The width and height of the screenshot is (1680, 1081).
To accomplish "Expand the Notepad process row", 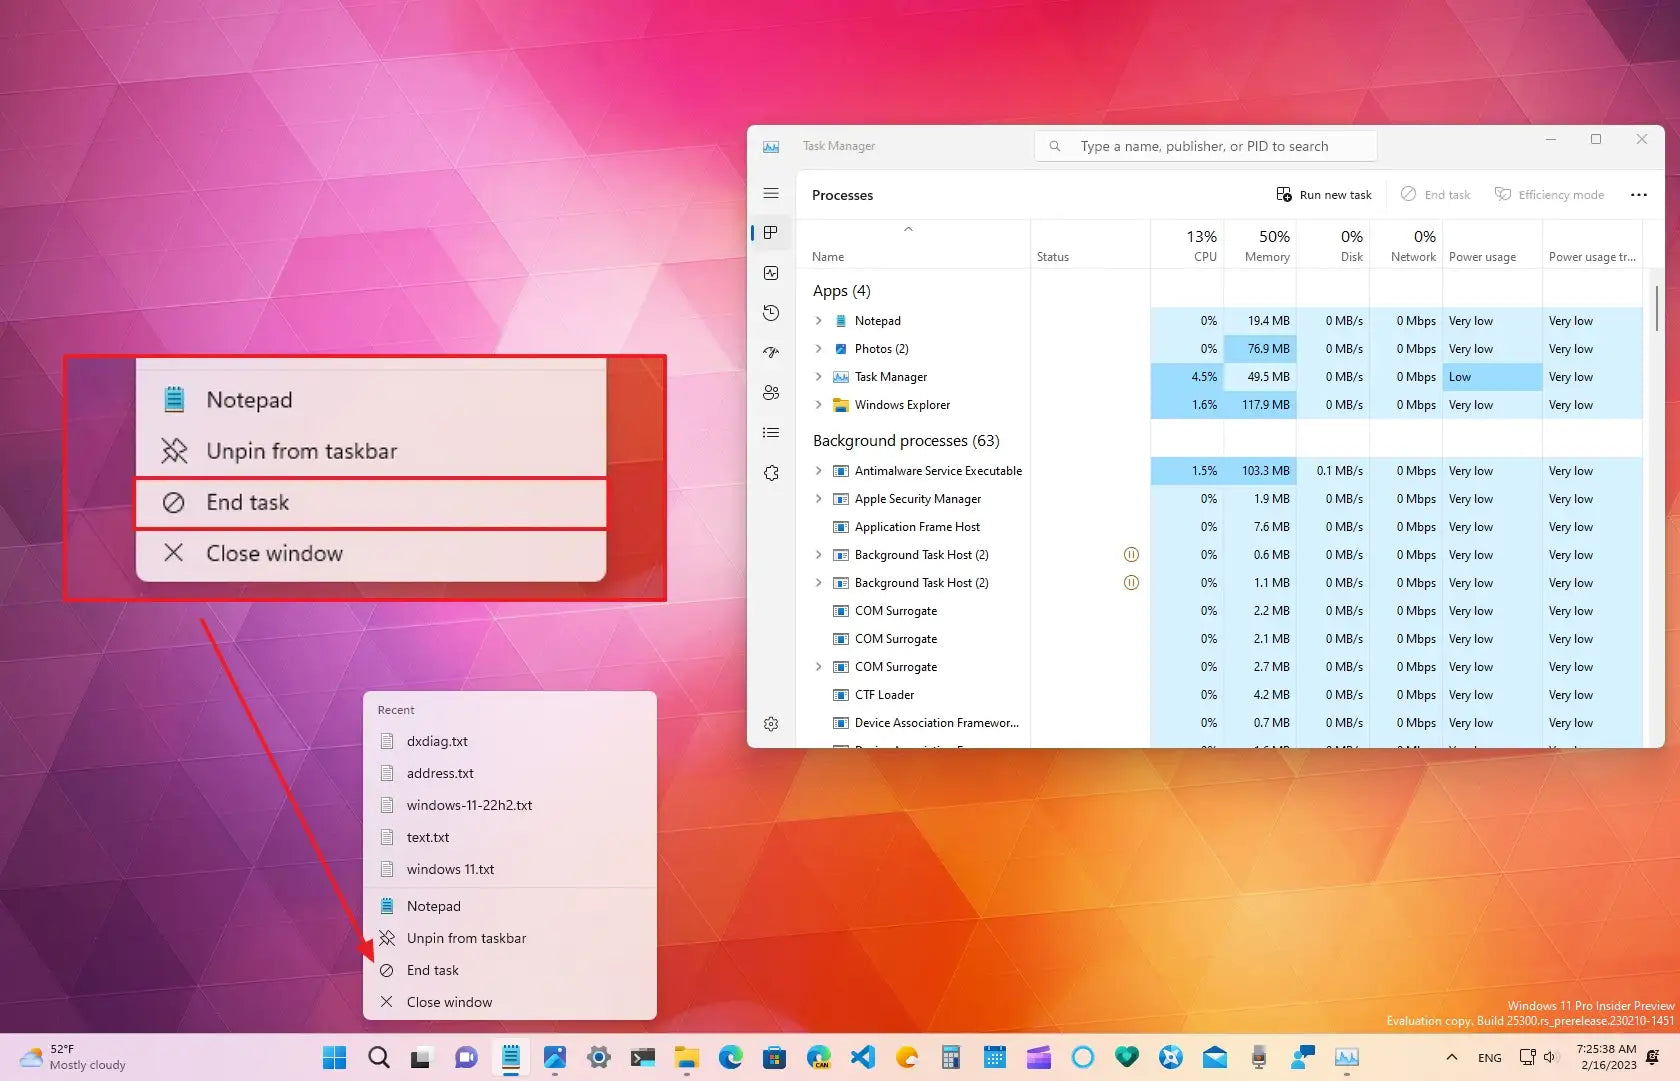I will pos(819,321).
